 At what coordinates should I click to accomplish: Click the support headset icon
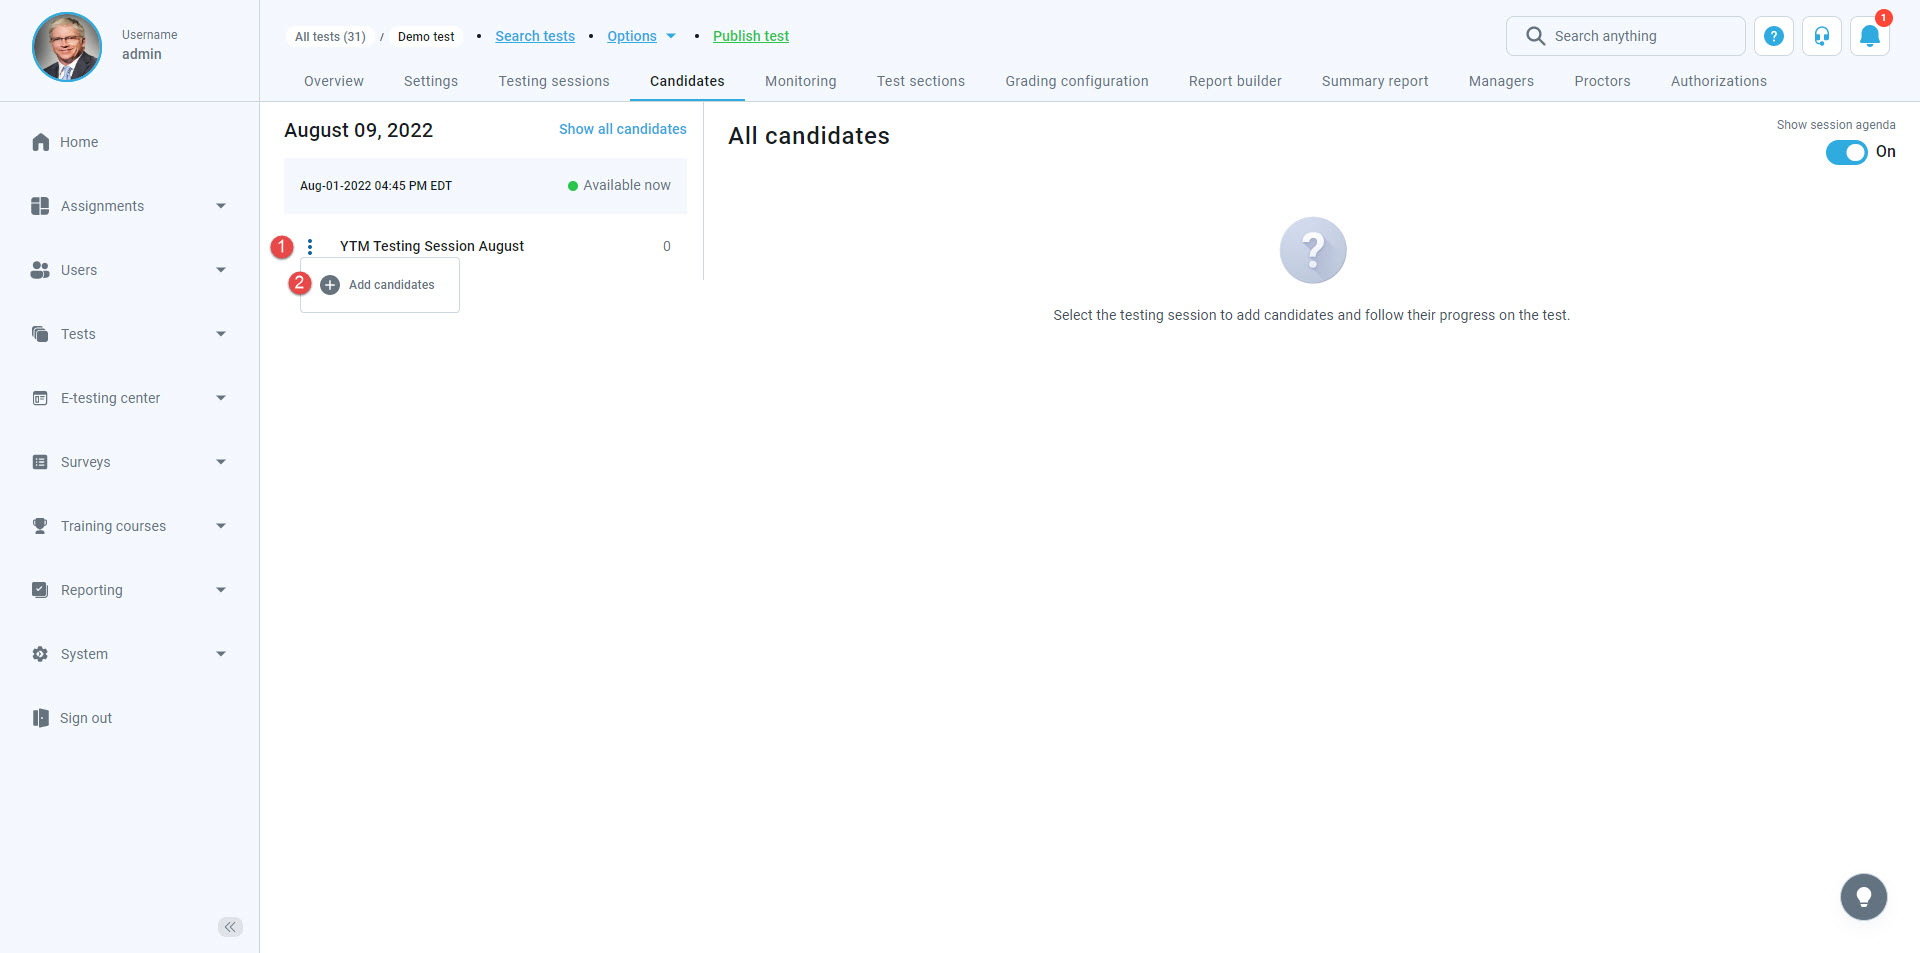click(1821, 37)
